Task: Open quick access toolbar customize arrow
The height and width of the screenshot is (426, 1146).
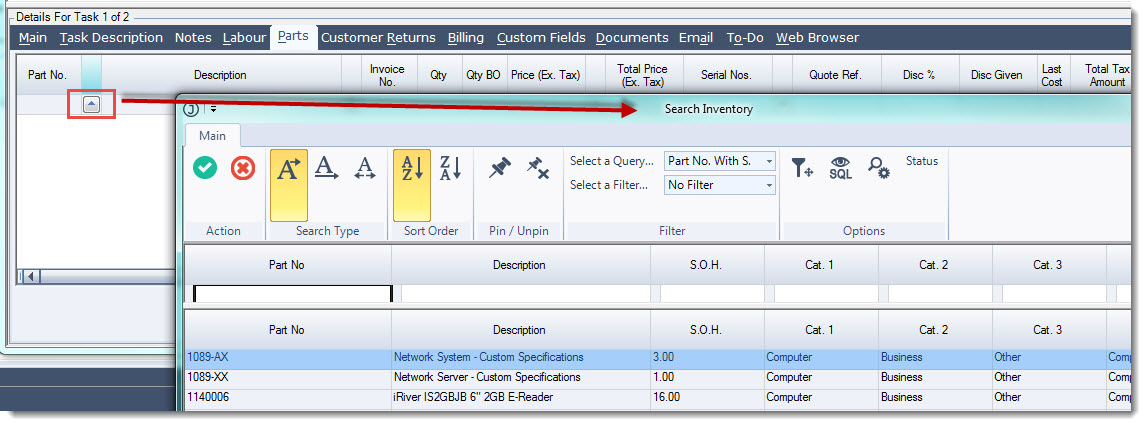Action: point(213,110)
